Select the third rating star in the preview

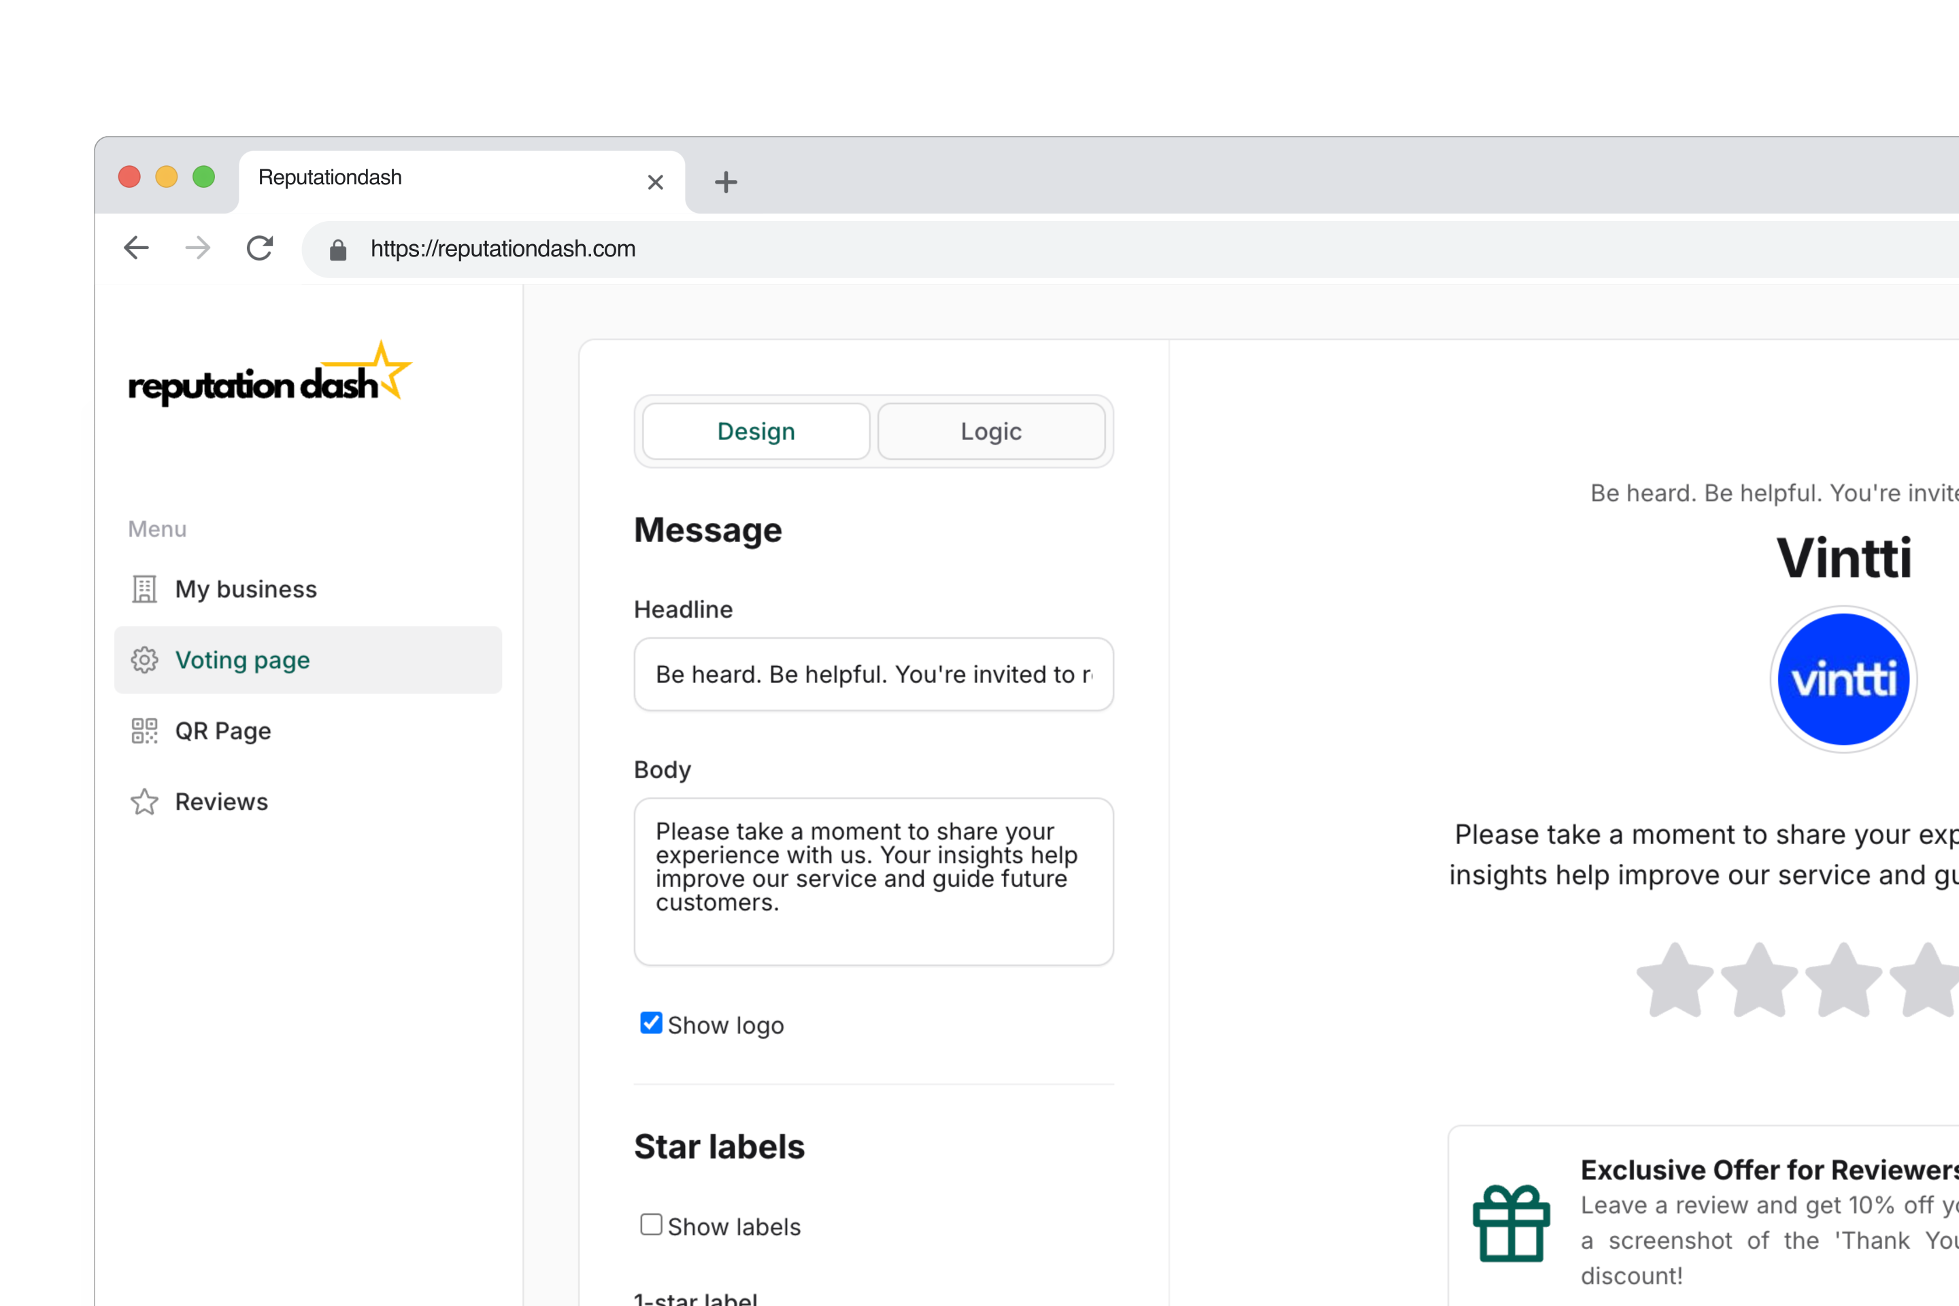[1843, 980]
